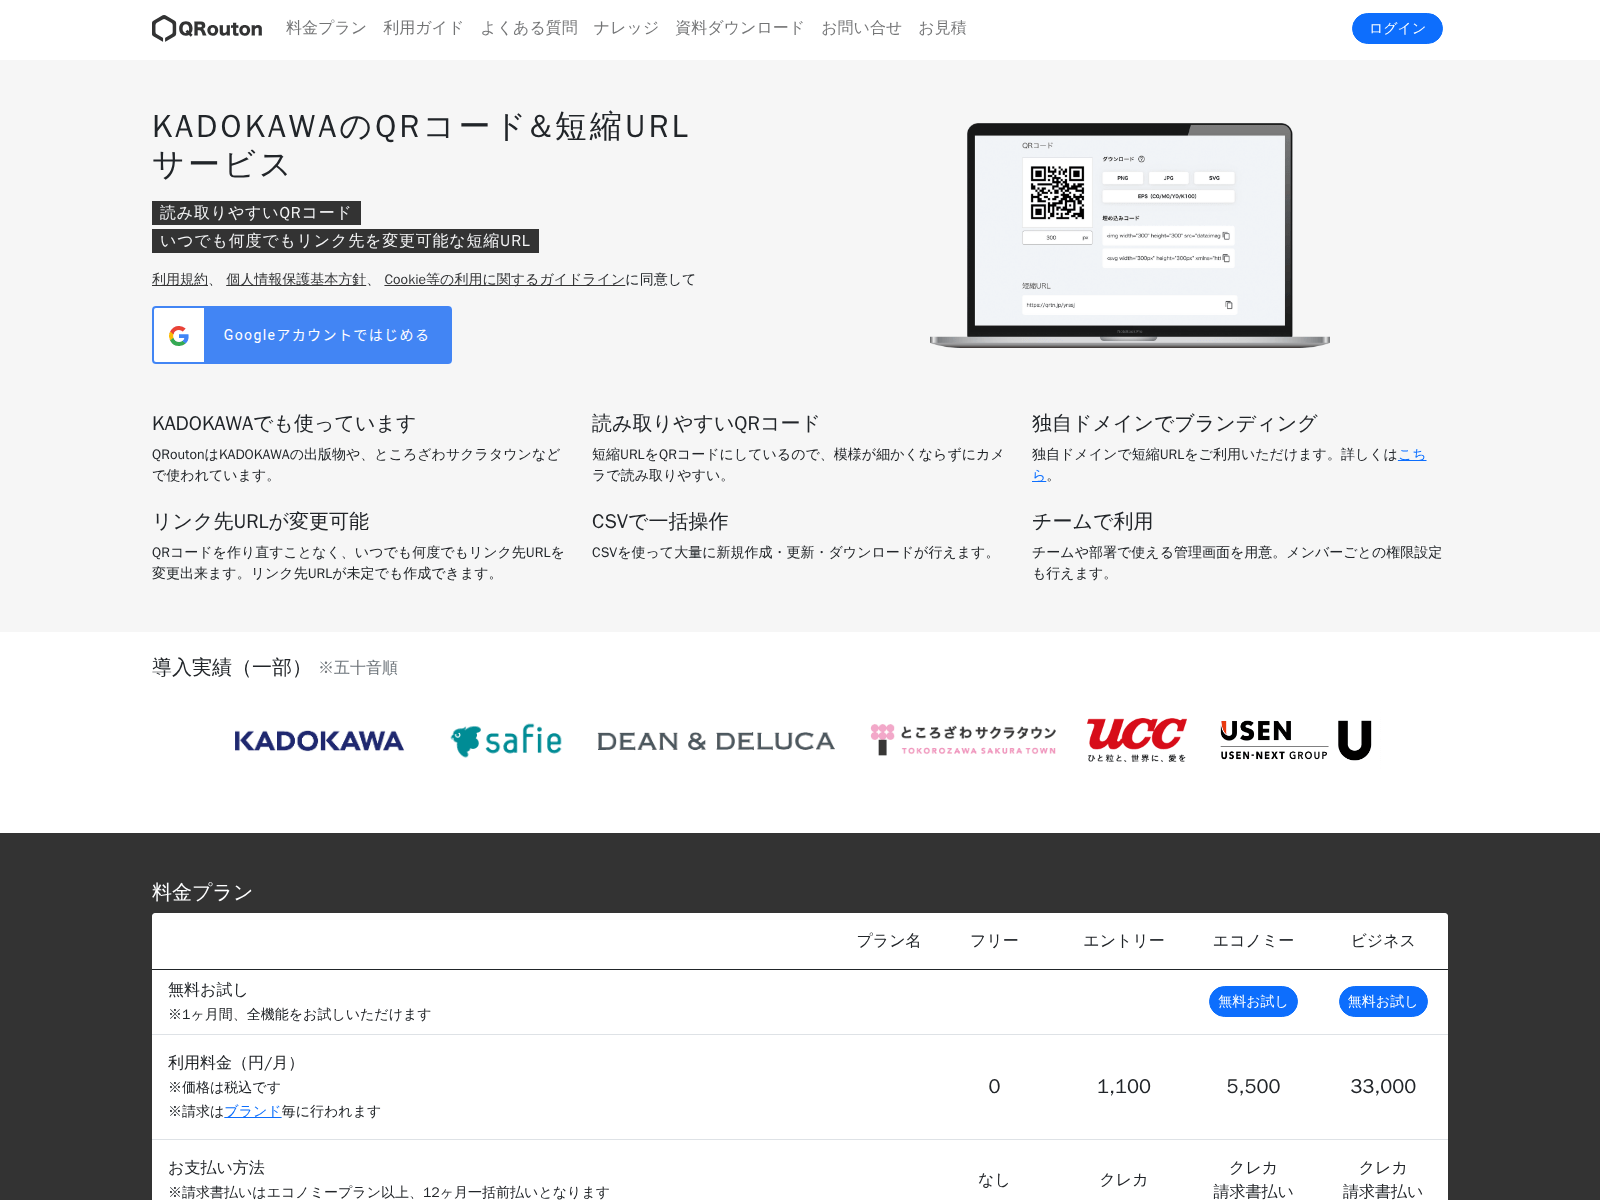
Task: Click the なし payment cell
Action: point(994,1180)
